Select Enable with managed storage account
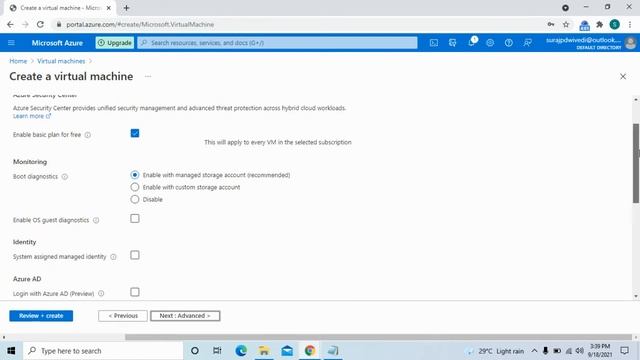The width and height of the screenshot is (640, 360). coord(135,175)
